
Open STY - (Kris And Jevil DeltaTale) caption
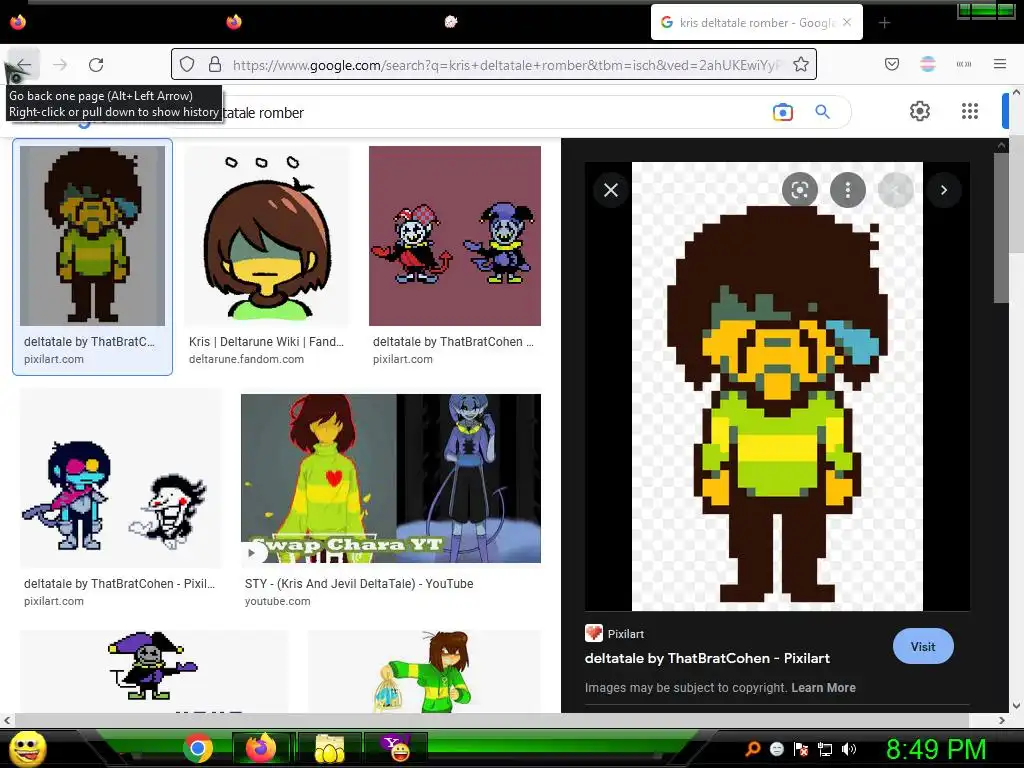click(359, 584)
